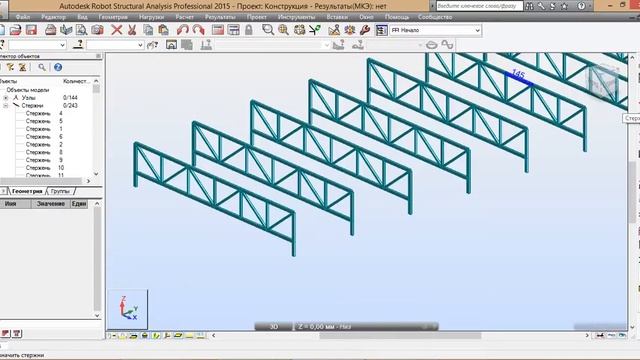Open Окно menu
Image resolution: width=640 pixels, height=360 pixels.
point(366,17)
